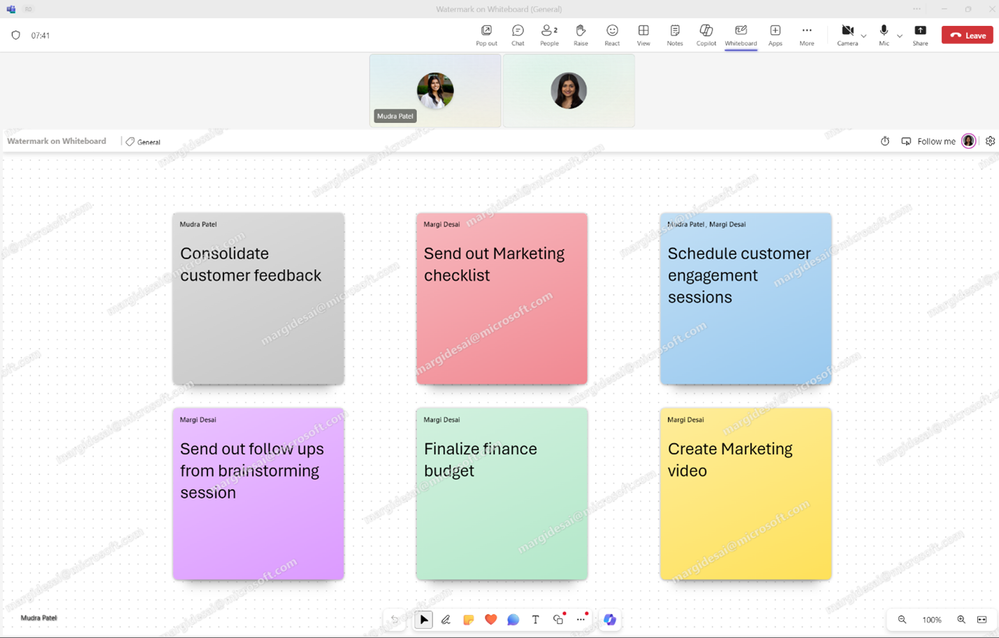Select the Create Marketing video note
Image resolution: width=999 pixels, height=638 pixels.
(x=745, y=494)
